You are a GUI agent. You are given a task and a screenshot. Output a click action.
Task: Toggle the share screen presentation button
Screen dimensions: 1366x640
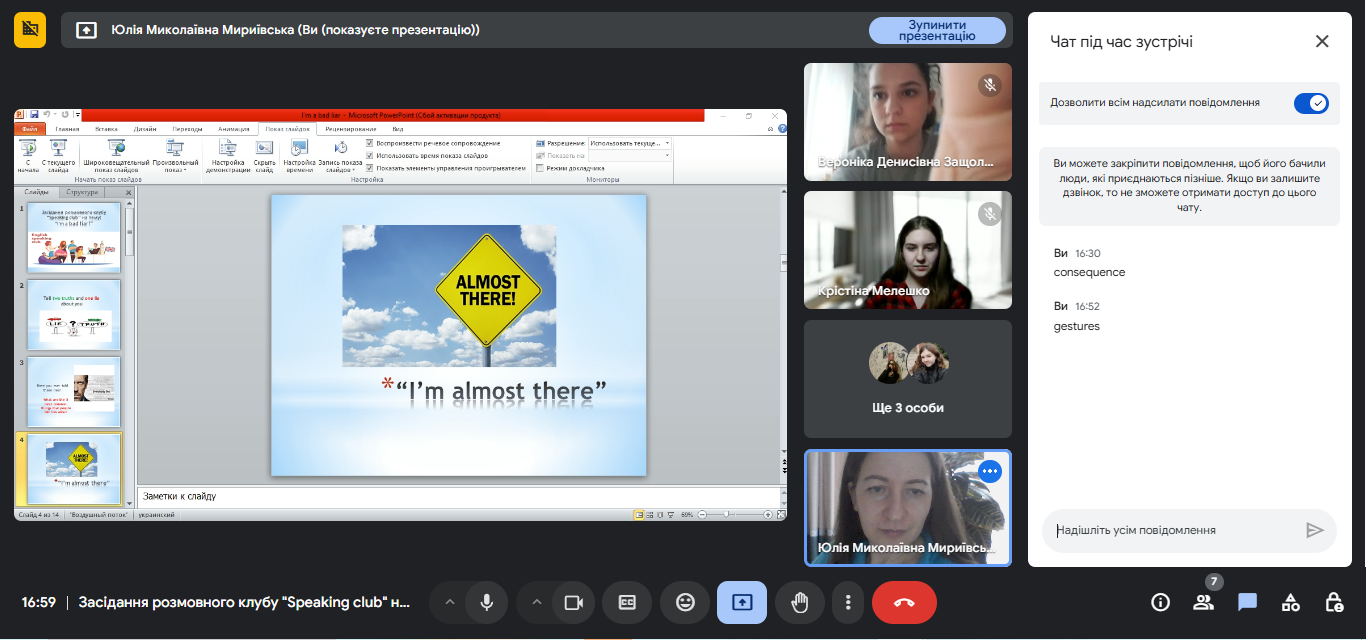click(x=742, y=602)
